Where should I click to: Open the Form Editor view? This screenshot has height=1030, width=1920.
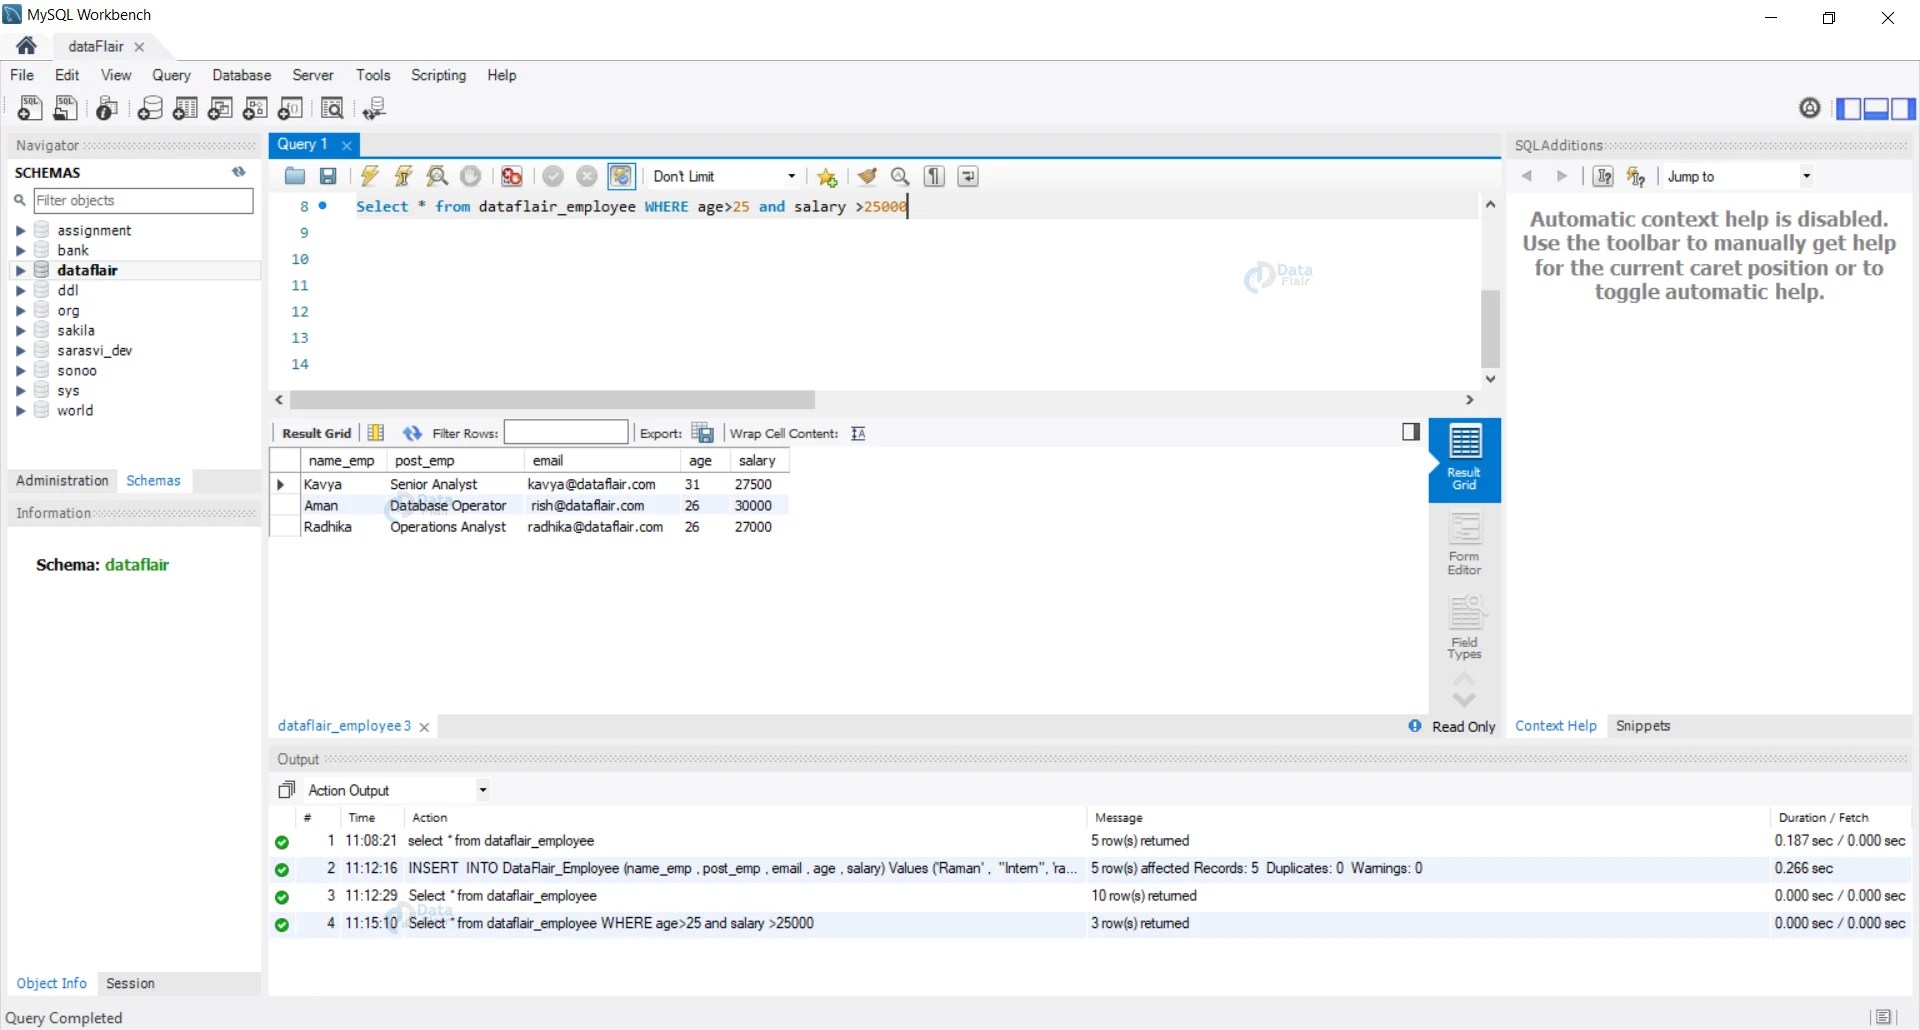click(x=1464, y=545)
